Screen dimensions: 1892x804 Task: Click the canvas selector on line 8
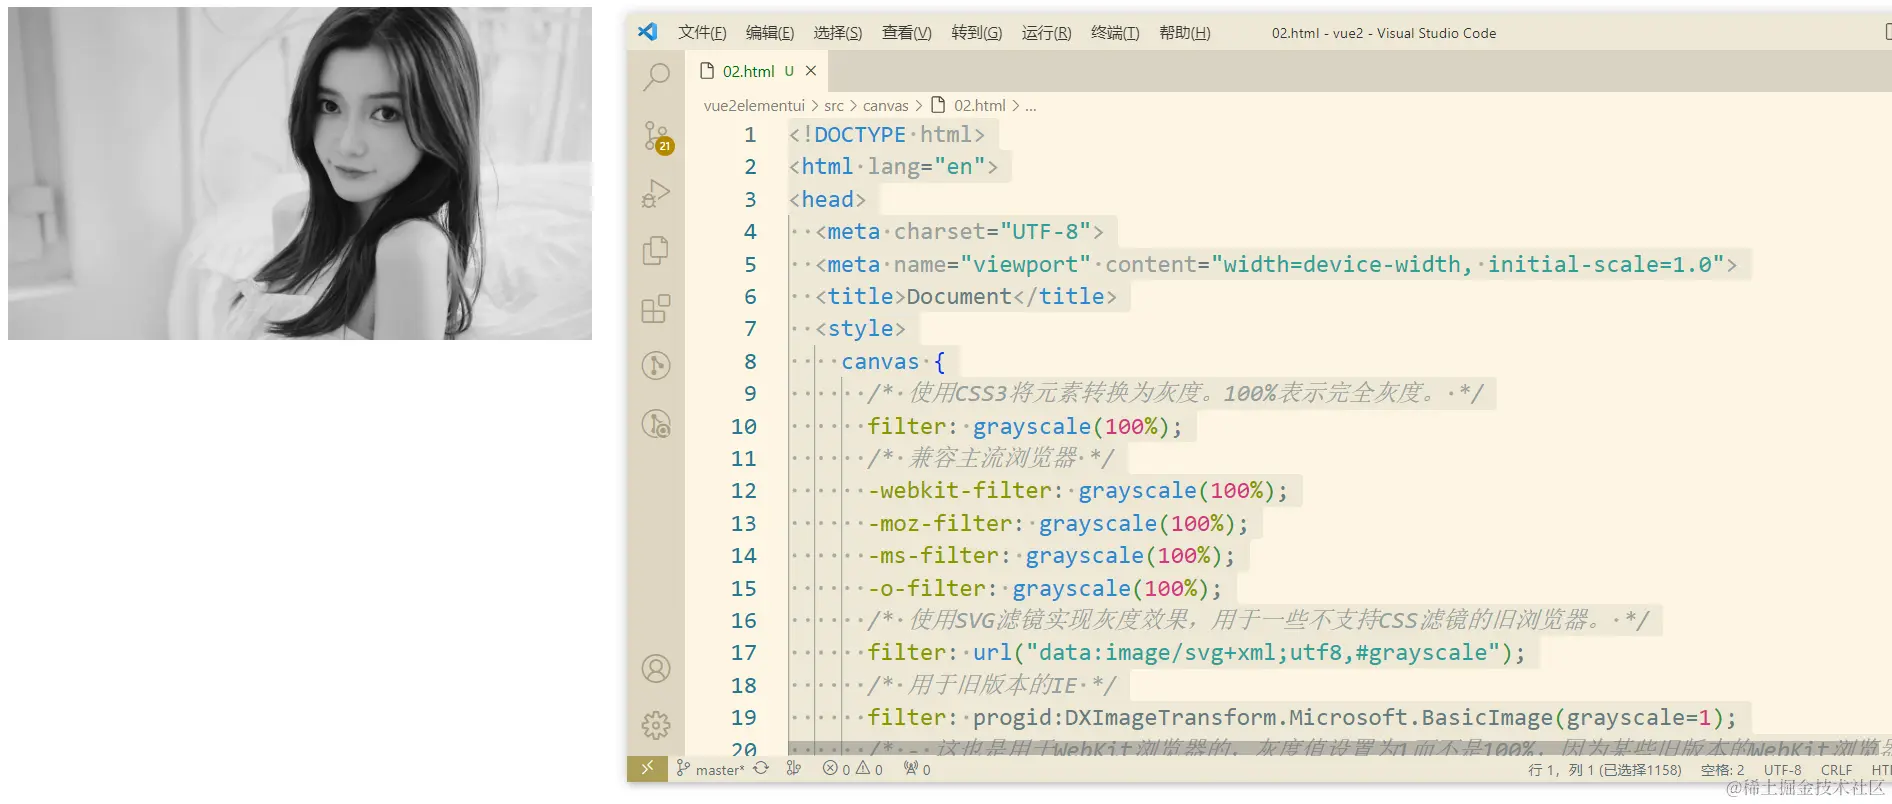880,362
